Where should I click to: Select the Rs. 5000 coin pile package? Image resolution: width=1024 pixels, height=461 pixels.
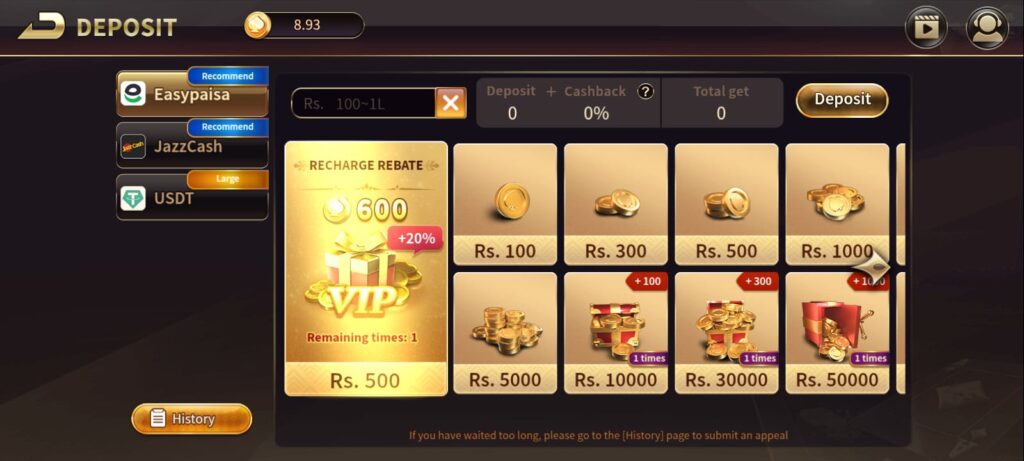(x=505, y=333)
